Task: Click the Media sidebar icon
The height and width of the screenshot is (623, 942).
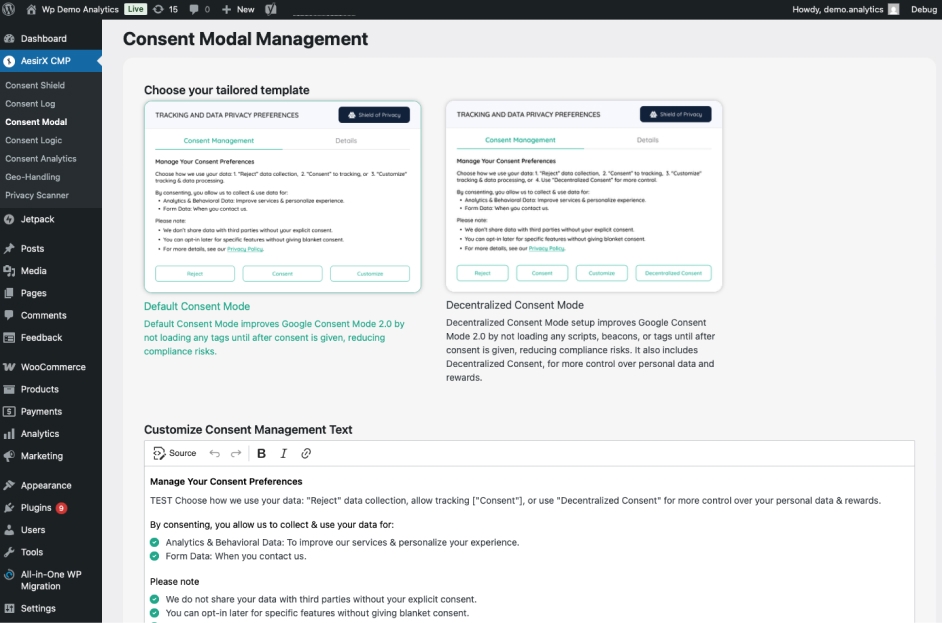Action: tap(9, 271)
